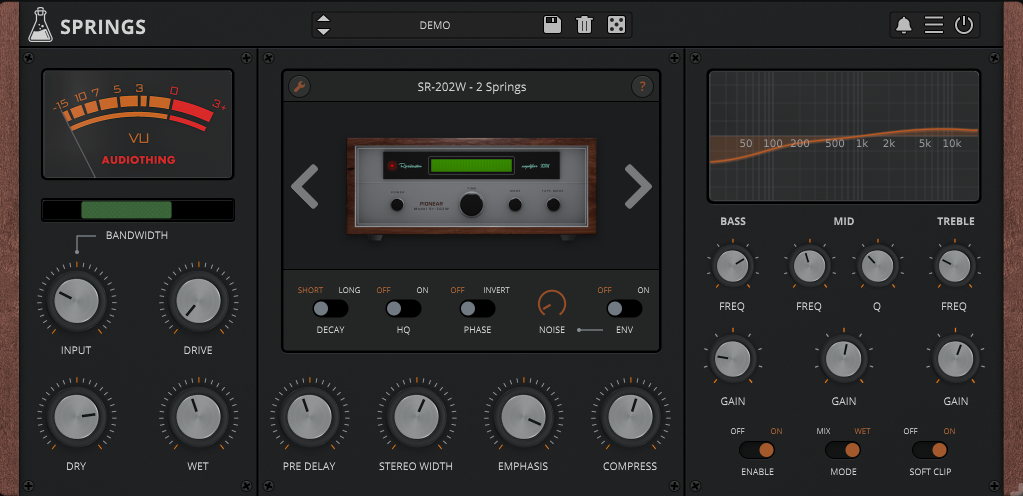Go to the next spring model arrow

point(637,186)
